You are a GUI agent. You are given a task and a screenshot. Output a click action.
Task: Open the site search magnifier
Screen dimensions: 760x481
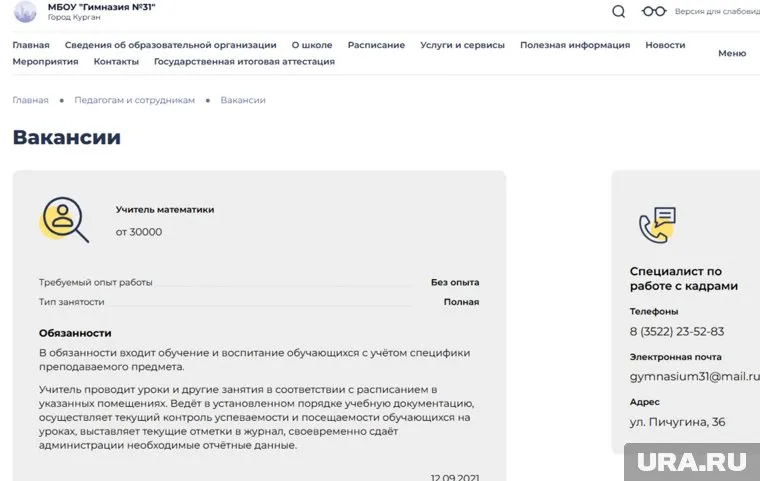[x=618, y=12]
